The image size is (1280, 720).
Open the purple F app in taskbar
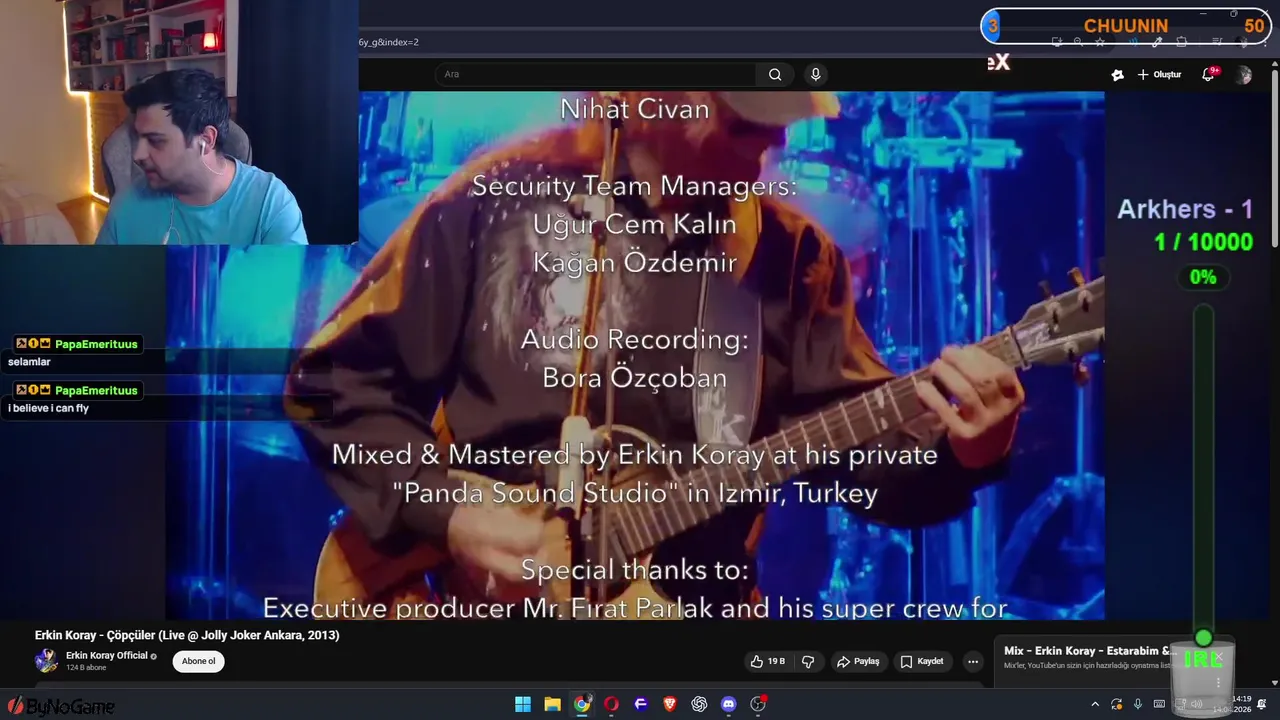point(641,704)
